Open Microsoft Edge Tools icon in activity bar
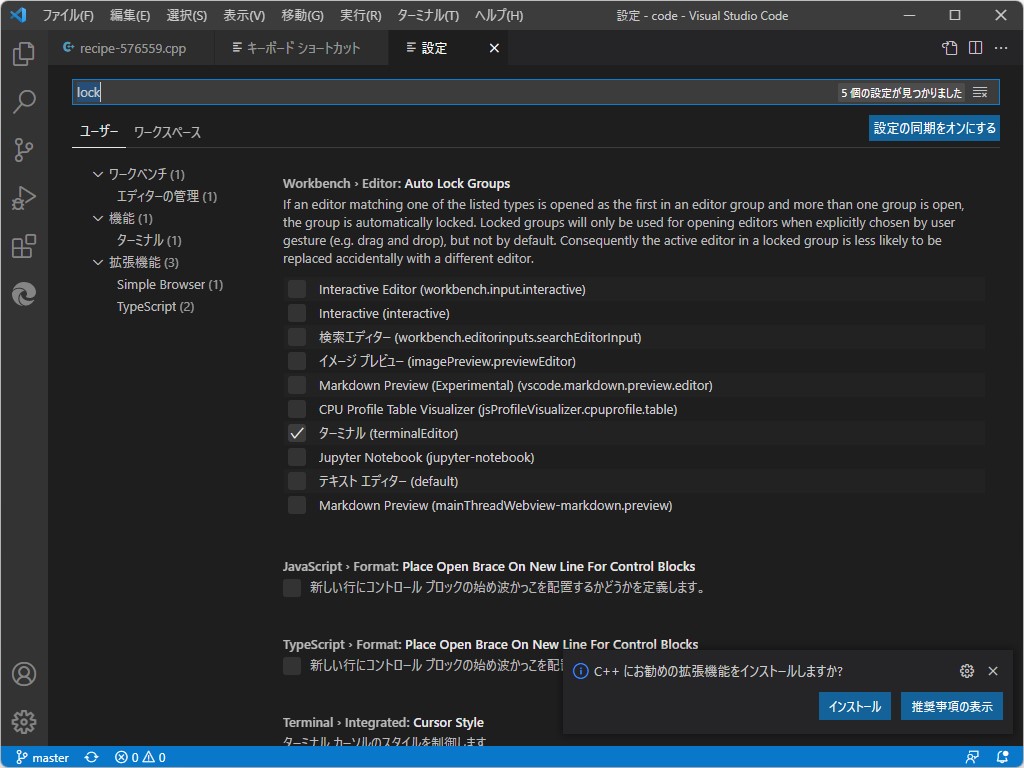 (x=24, y=295)
